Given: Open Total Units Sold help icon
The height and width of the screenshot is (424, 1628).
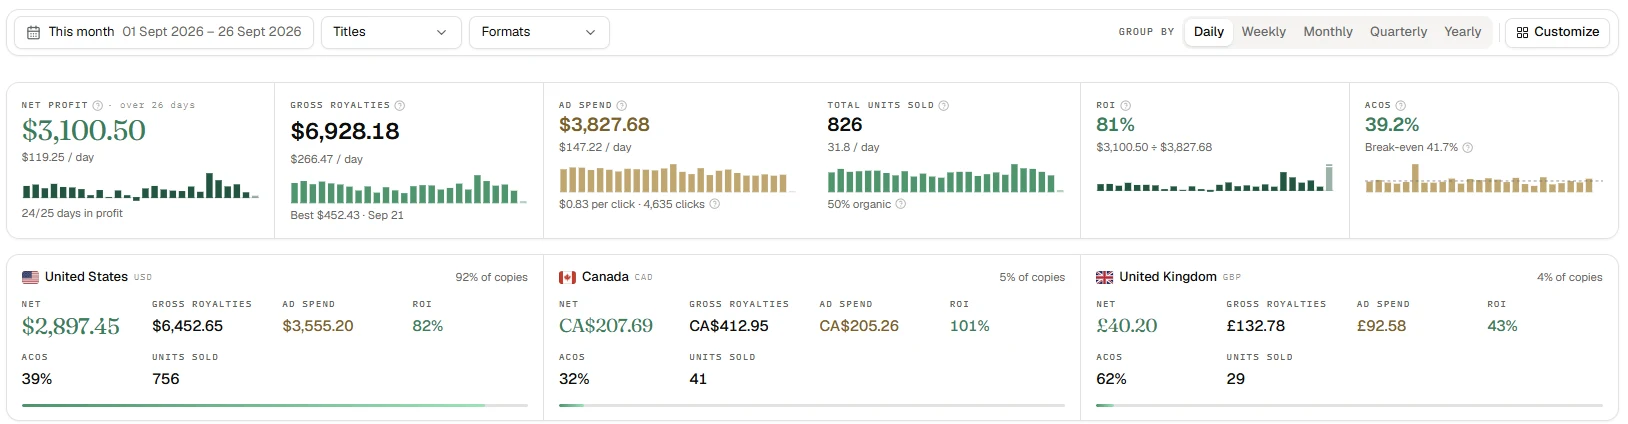Looking at the screenshot, I should coord(944,105).
